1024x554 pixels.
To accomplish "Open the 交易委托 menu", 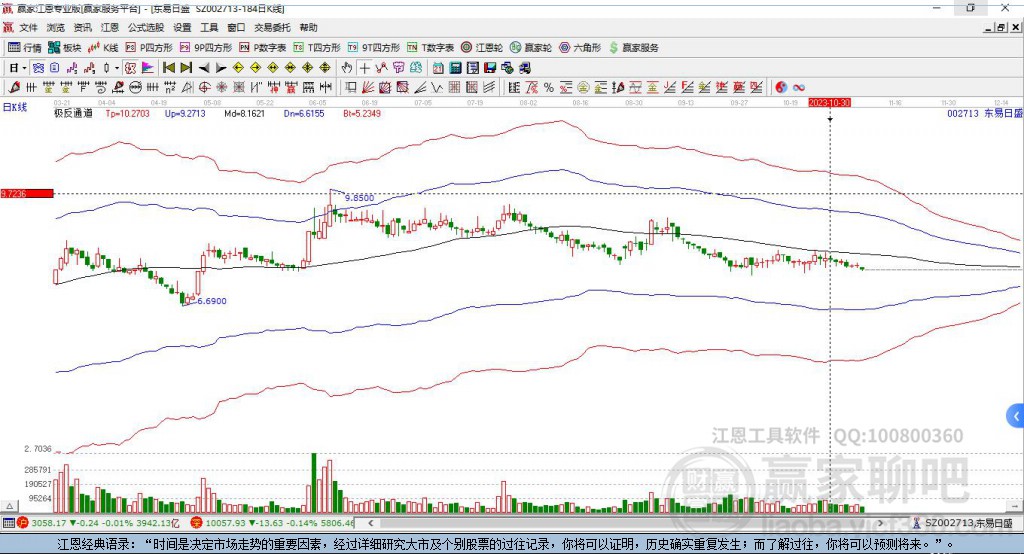I will pyautogui.click(x=272, y=27).
